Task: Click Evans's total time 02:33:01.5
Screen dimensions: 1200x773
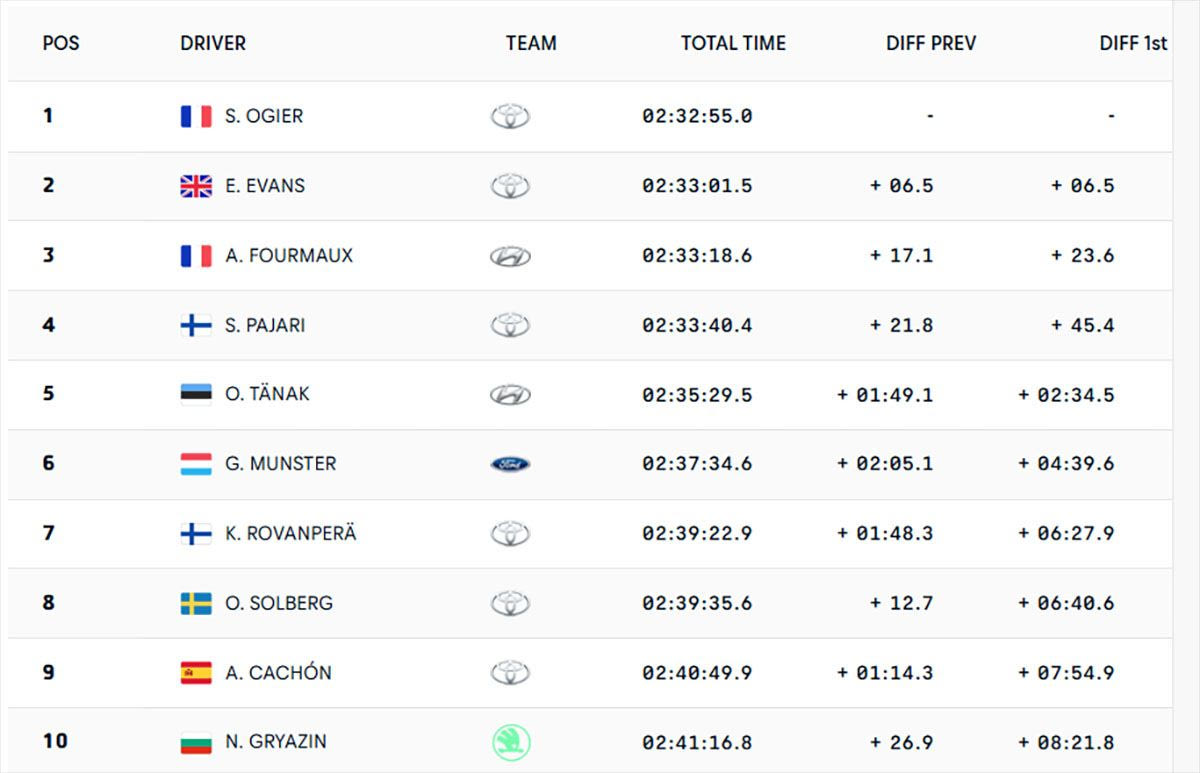Action: (697, 186)
